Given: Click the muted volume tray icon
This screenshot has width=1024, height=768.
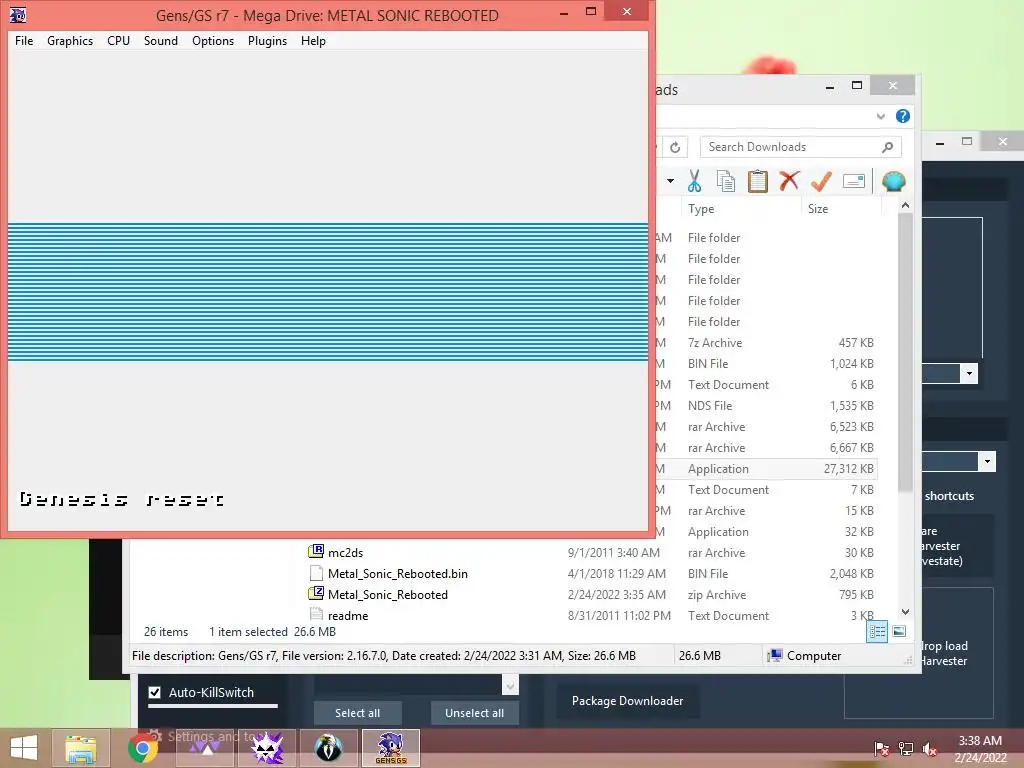Looking at the screenshot, I should [x=930, y=748].
